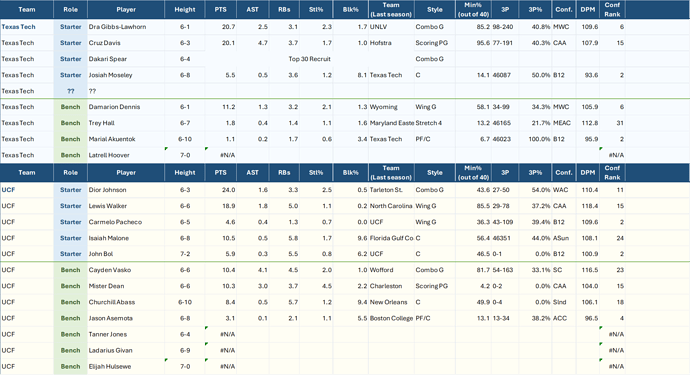Viewport: 690px width, 375px height.
Task: Click John Bol's height cell 7-2
Action: pos(185,254)
